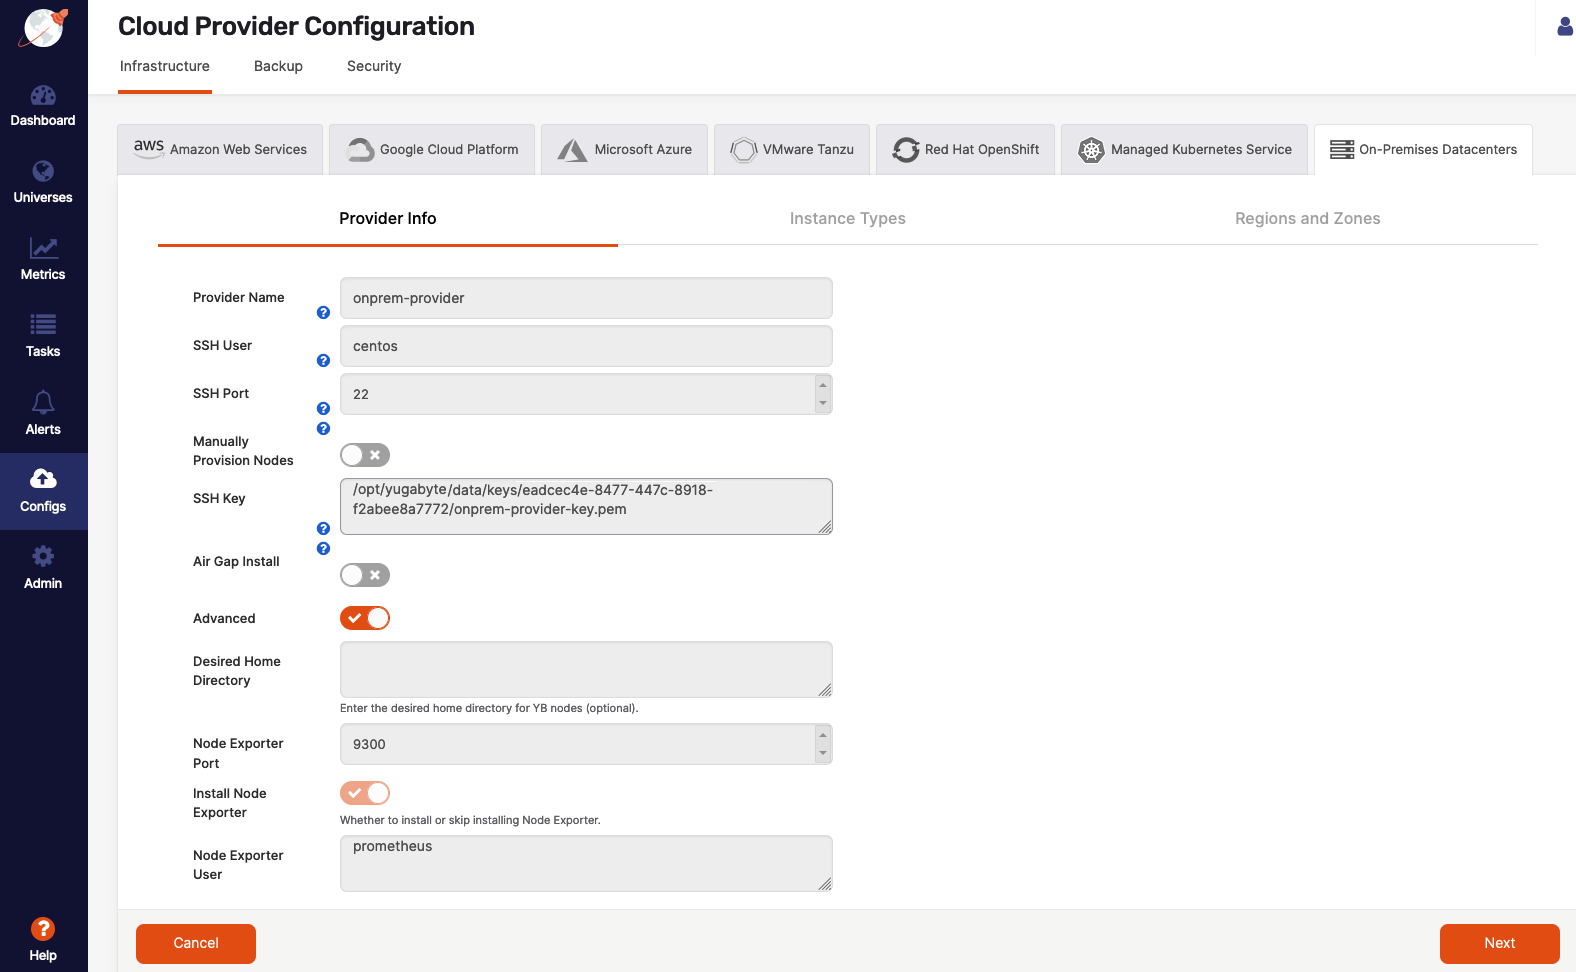Toggle Manually Provision Nodes switch

[x=365, y=455]
